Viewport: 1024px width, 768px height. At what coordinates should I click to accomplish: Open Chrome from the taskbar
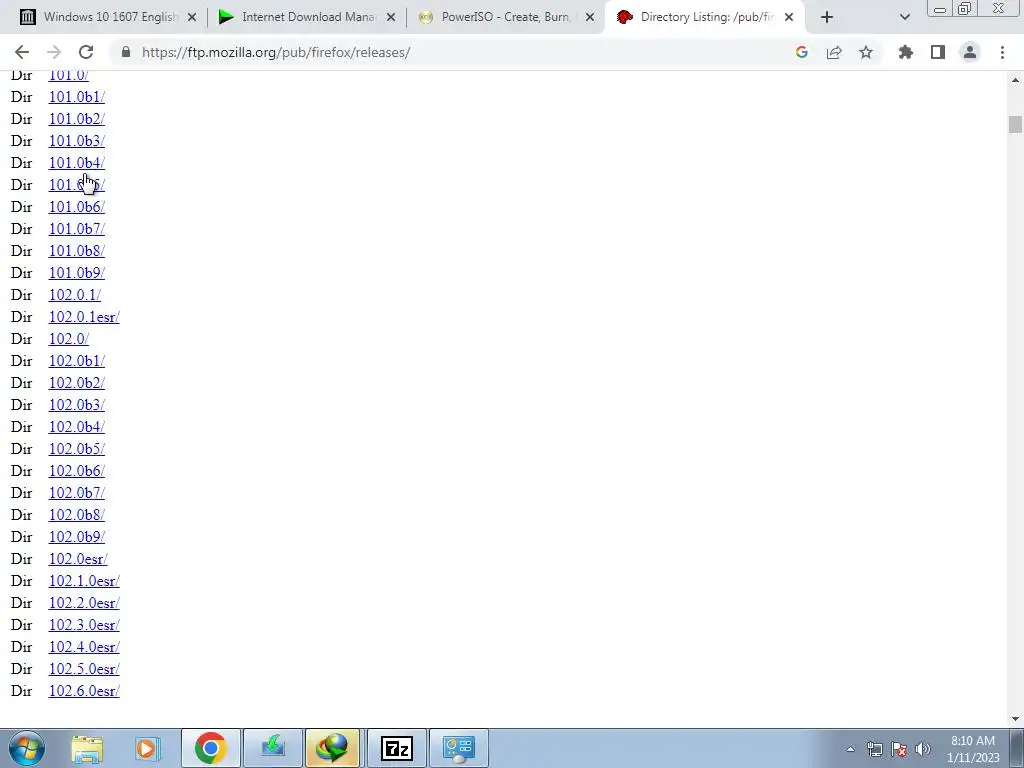pyautogui.click(x=210, y=748)
